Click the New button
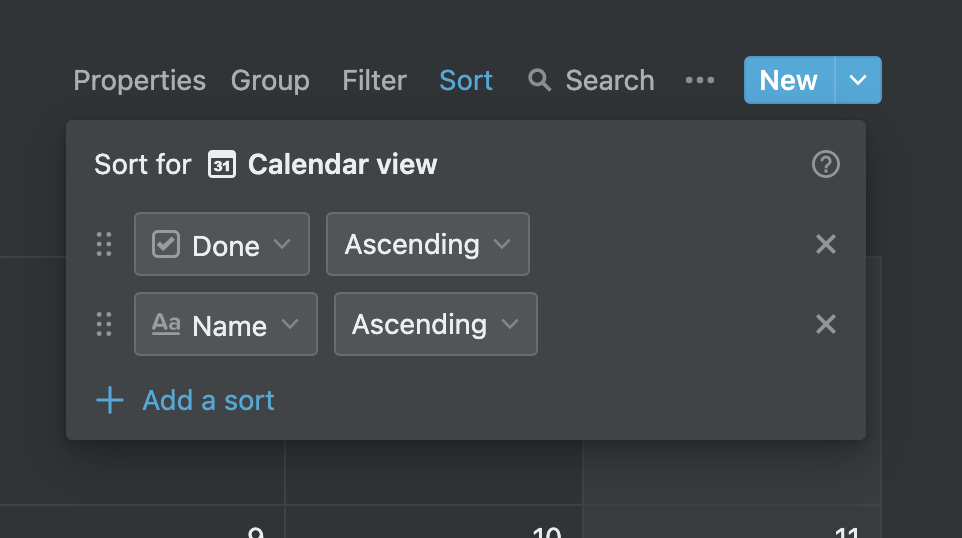The width and height of the screenshot is (962, 538). click(789, 80)
